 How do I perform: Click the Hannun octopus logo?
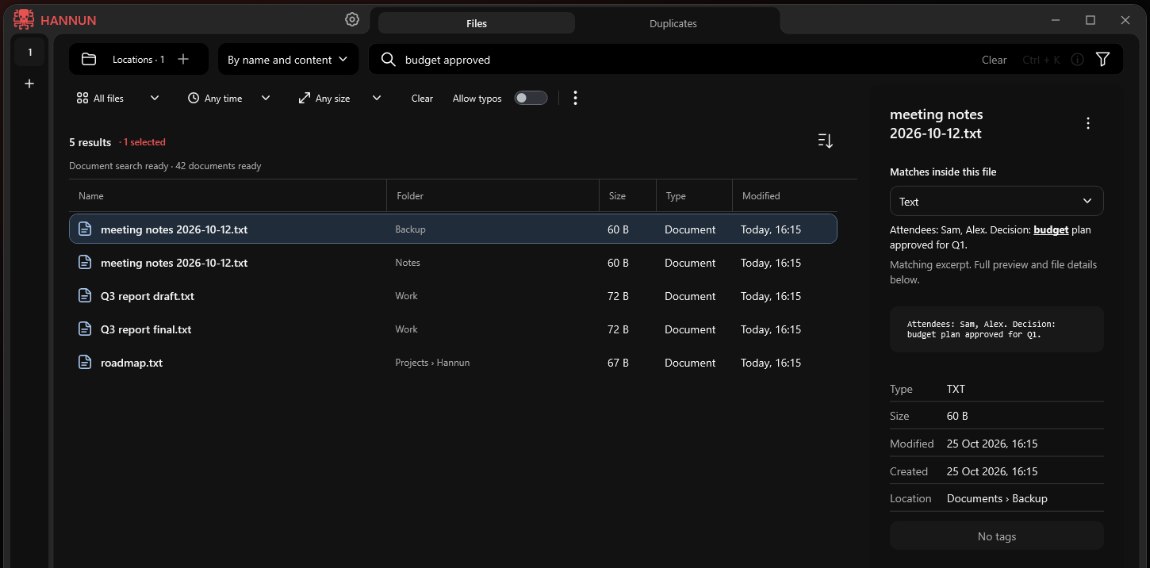23,20
